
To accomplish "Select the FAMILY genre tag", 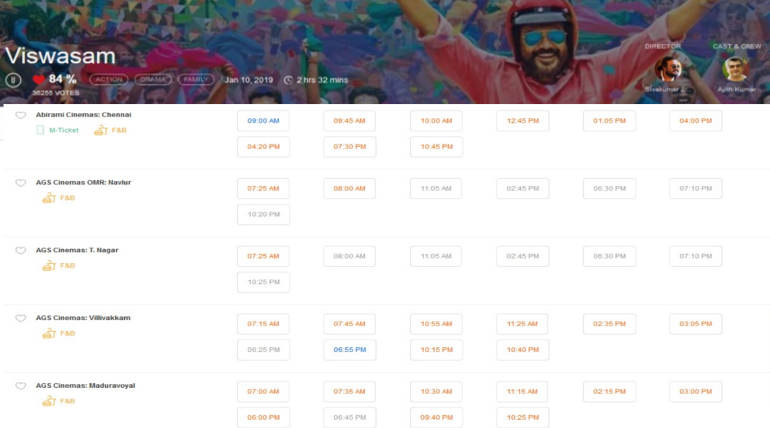I will [195, 79].
